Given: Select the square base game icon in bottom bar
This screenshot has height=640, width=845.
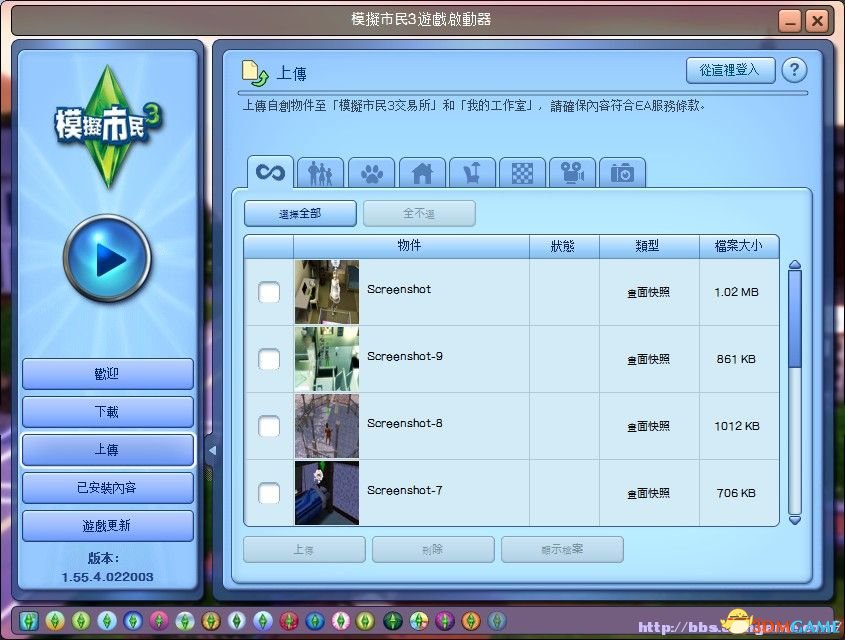Looking at the screenshot, I should 29,621.
